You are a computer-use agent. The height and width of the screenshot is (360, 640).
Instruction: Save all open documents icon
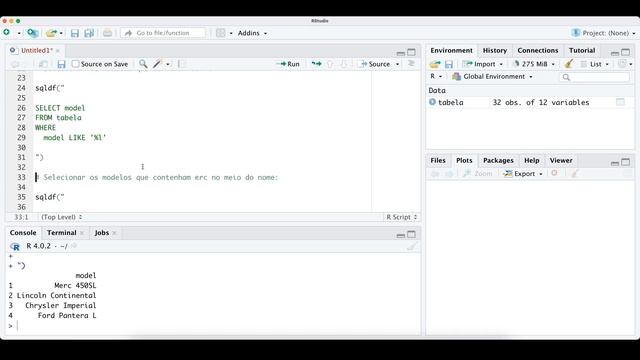click(x=89, y=33)
